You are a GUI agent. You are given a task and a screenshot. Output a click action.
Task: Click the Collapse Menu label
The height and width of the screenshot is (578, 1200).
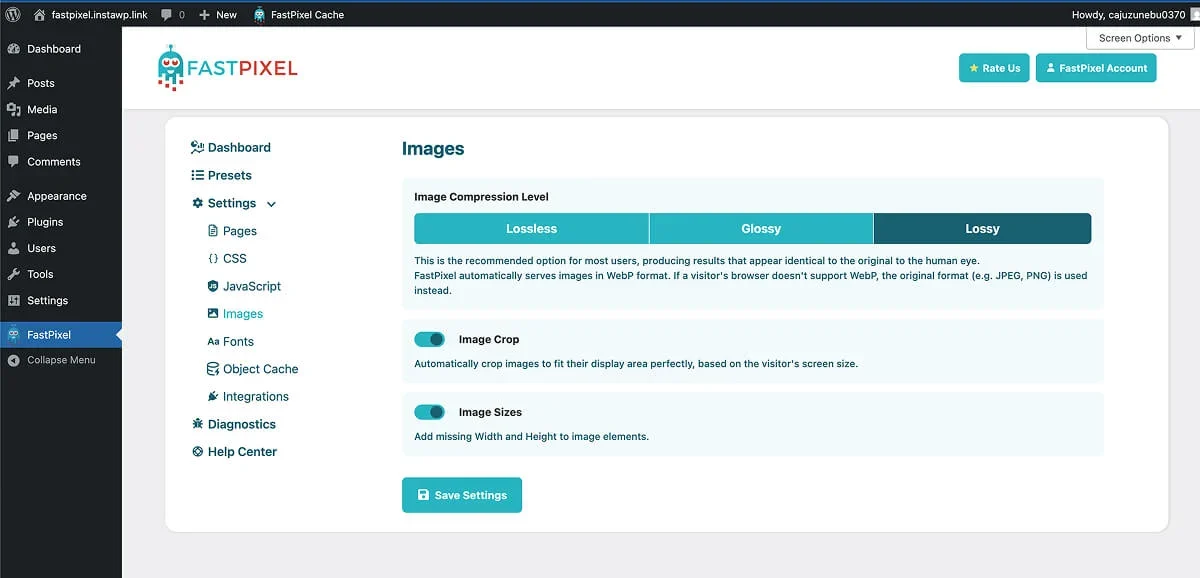61,360
